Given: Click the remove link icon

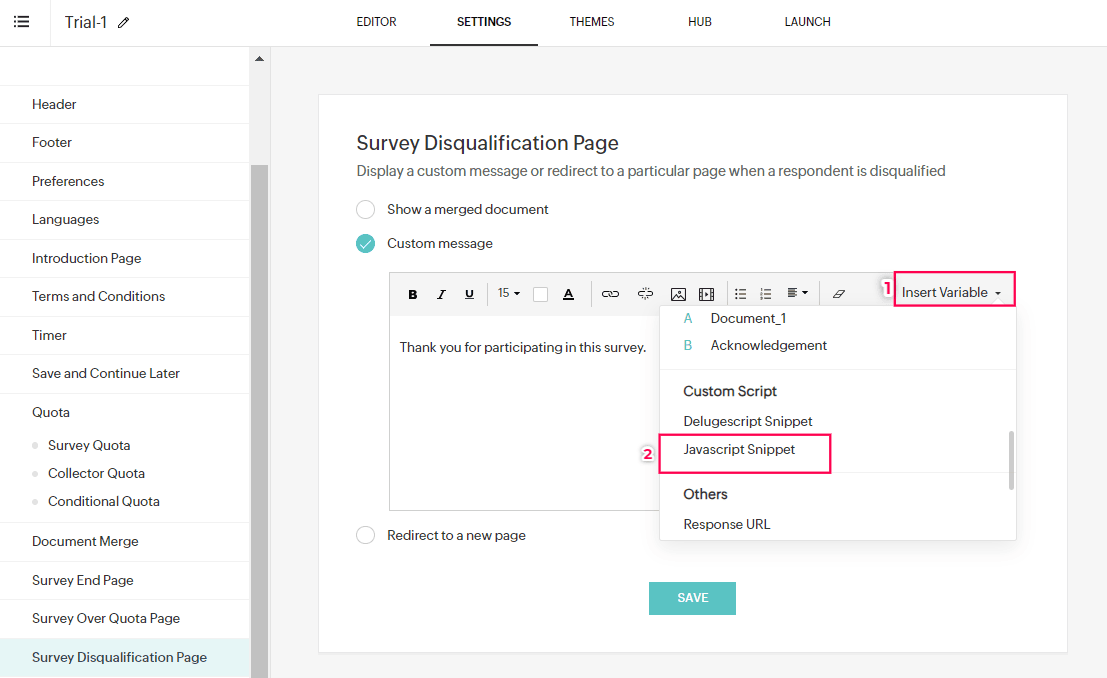Looking at the screenshot, I should coord(645,294).
